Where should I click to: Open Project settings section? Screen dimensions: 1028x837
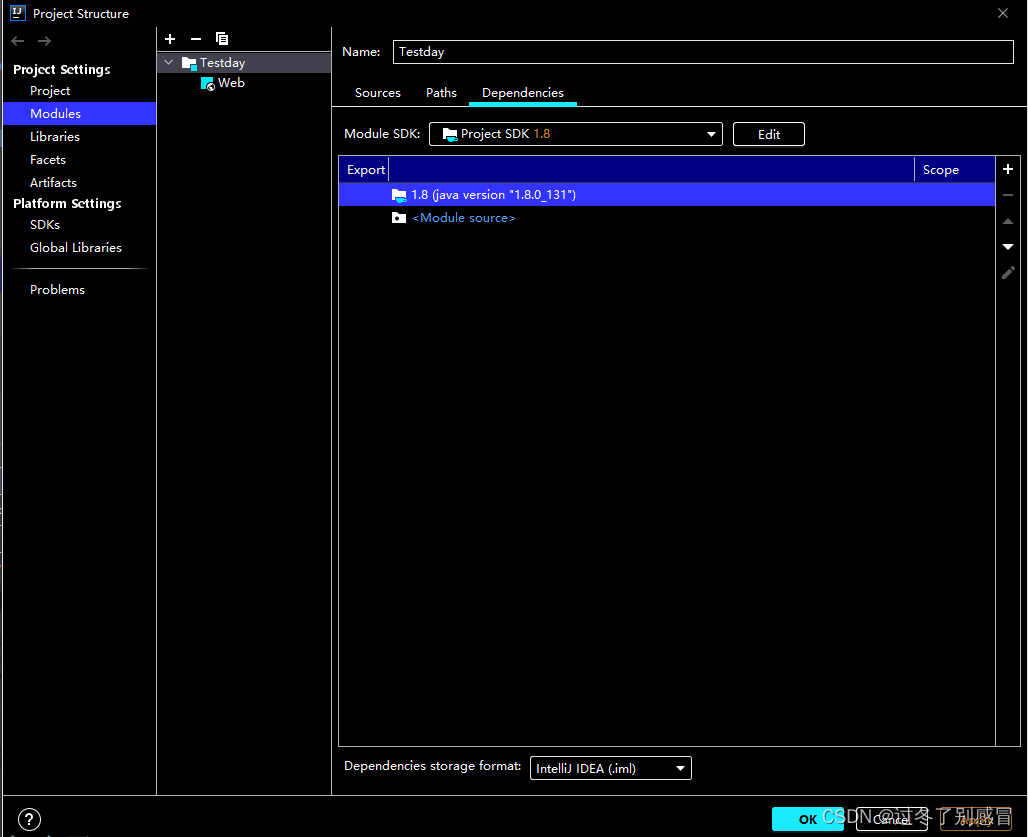tap(50, 90)
